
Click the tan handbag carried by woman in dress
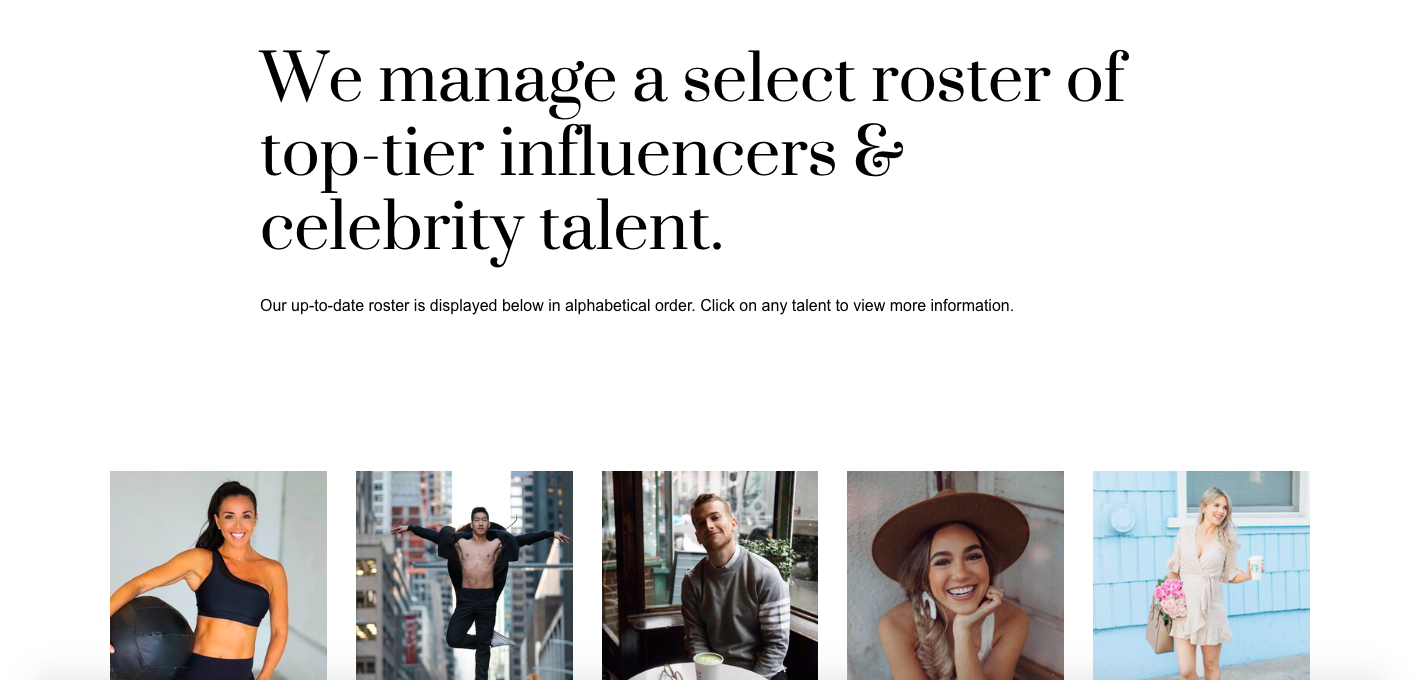pos(1160,633)
